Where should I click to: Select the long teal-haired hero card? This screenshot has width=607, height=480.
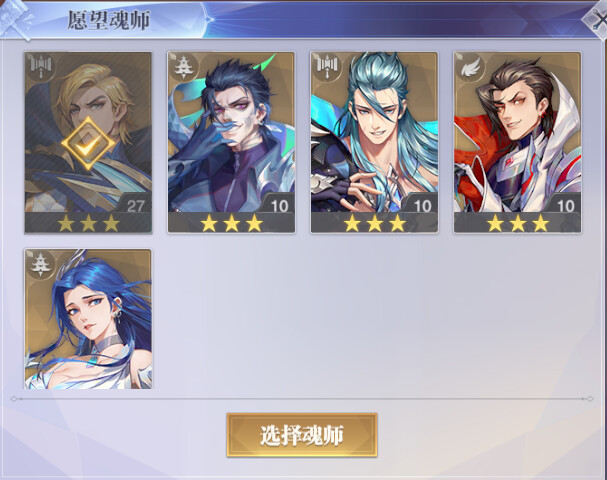coord(374,142)
